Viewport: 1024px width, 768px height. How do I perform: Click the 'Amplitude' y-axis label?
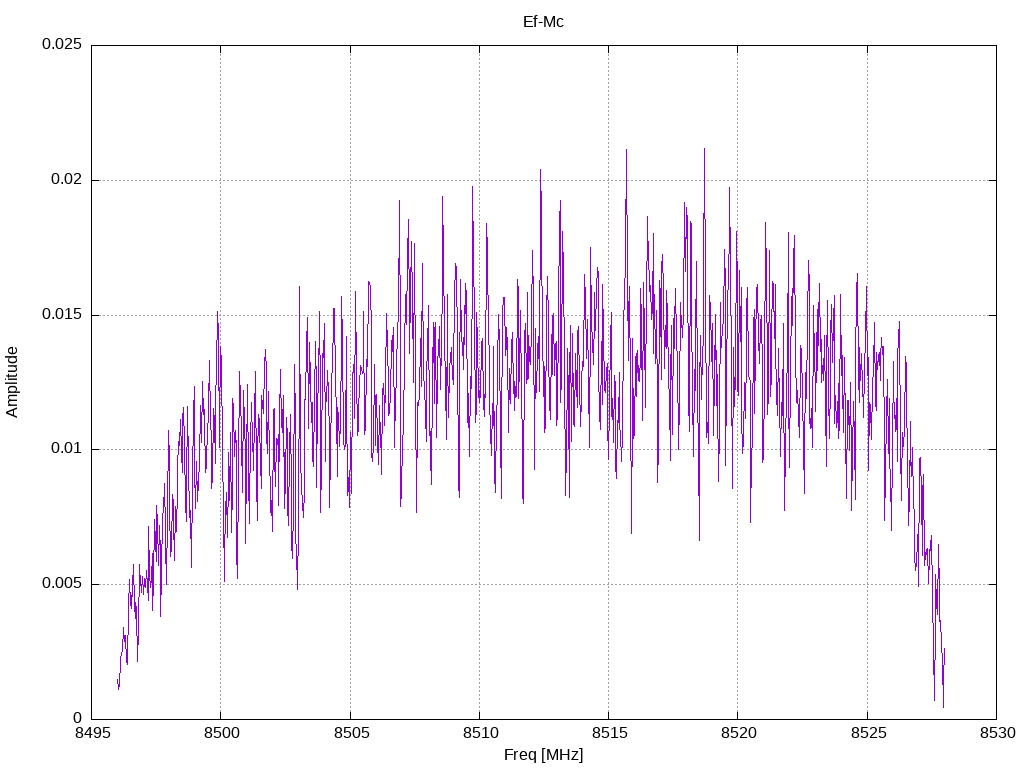(x=12, y=382)
